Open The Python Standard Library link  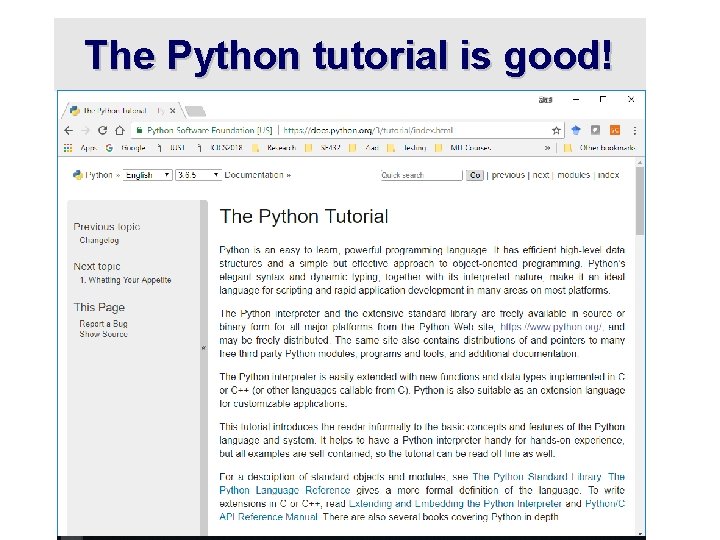(x=537, y=477)
